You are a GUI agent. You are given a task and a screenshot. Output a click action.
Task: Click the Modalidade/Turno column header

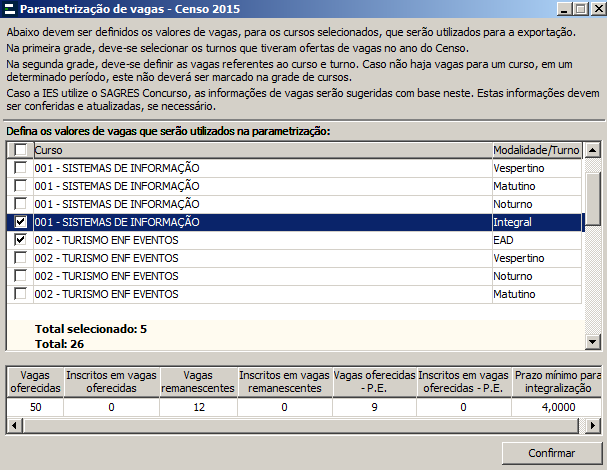tap(535, 150)
